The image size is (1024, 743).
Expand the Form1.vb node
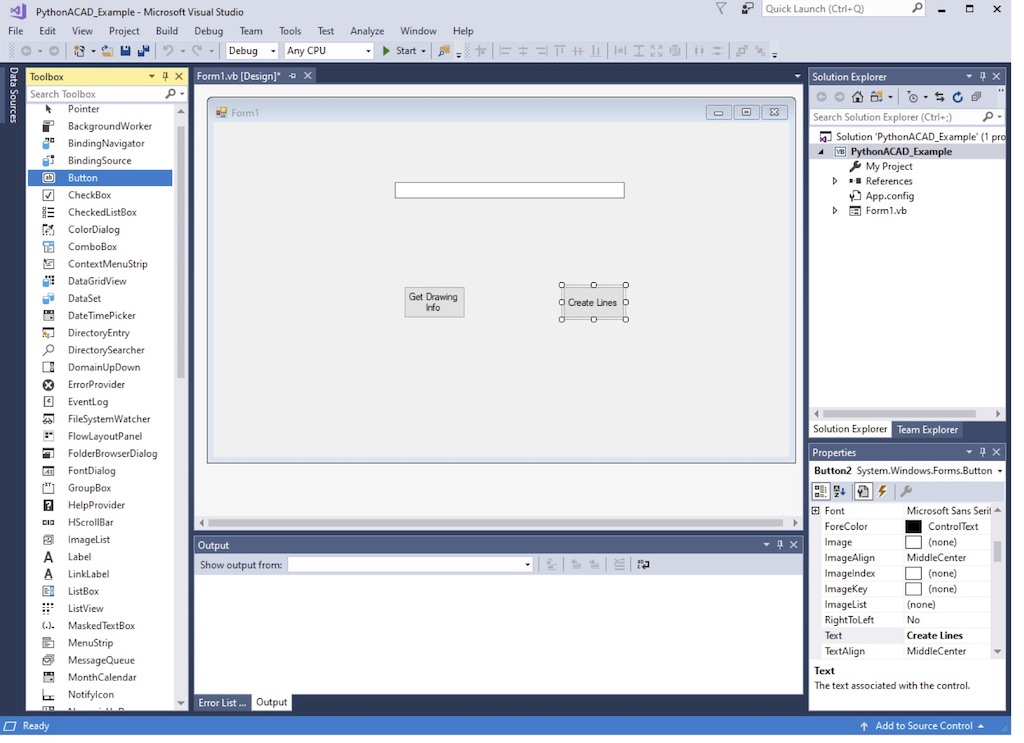(x=835, y=211)
